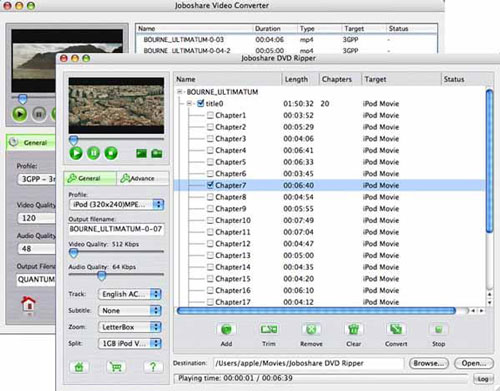Image resolution: width=500 pixels, height=391 pixels.
Task: Click the Add icon in DVD Ripper toolbar
Action: [226, 330]
